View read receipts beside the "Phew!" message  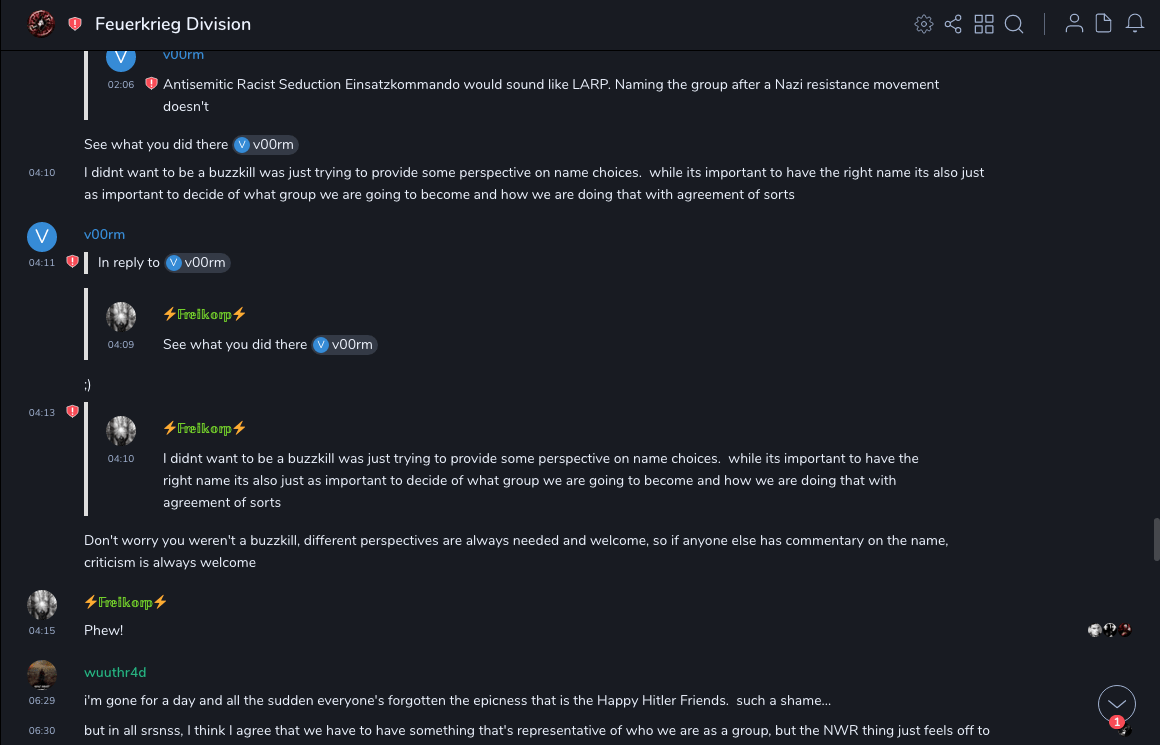(x=1110, y=630)
